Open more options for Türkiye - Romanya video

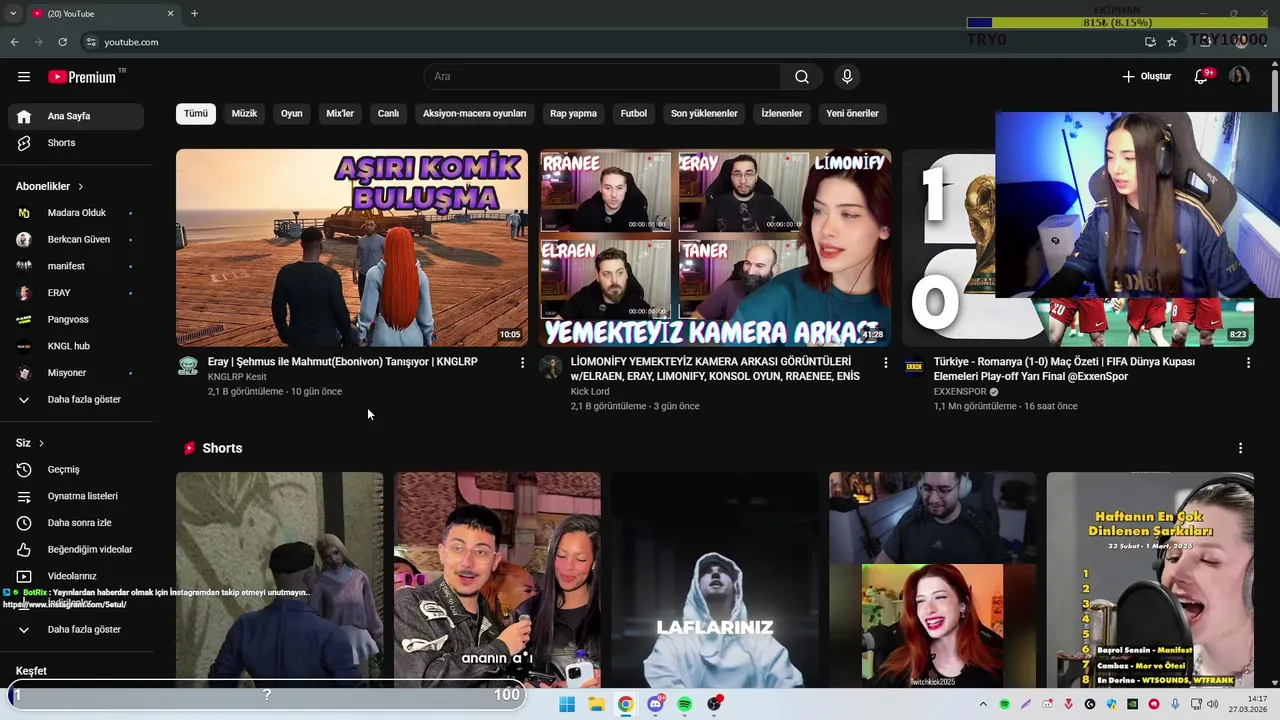tap(1248, 363)
